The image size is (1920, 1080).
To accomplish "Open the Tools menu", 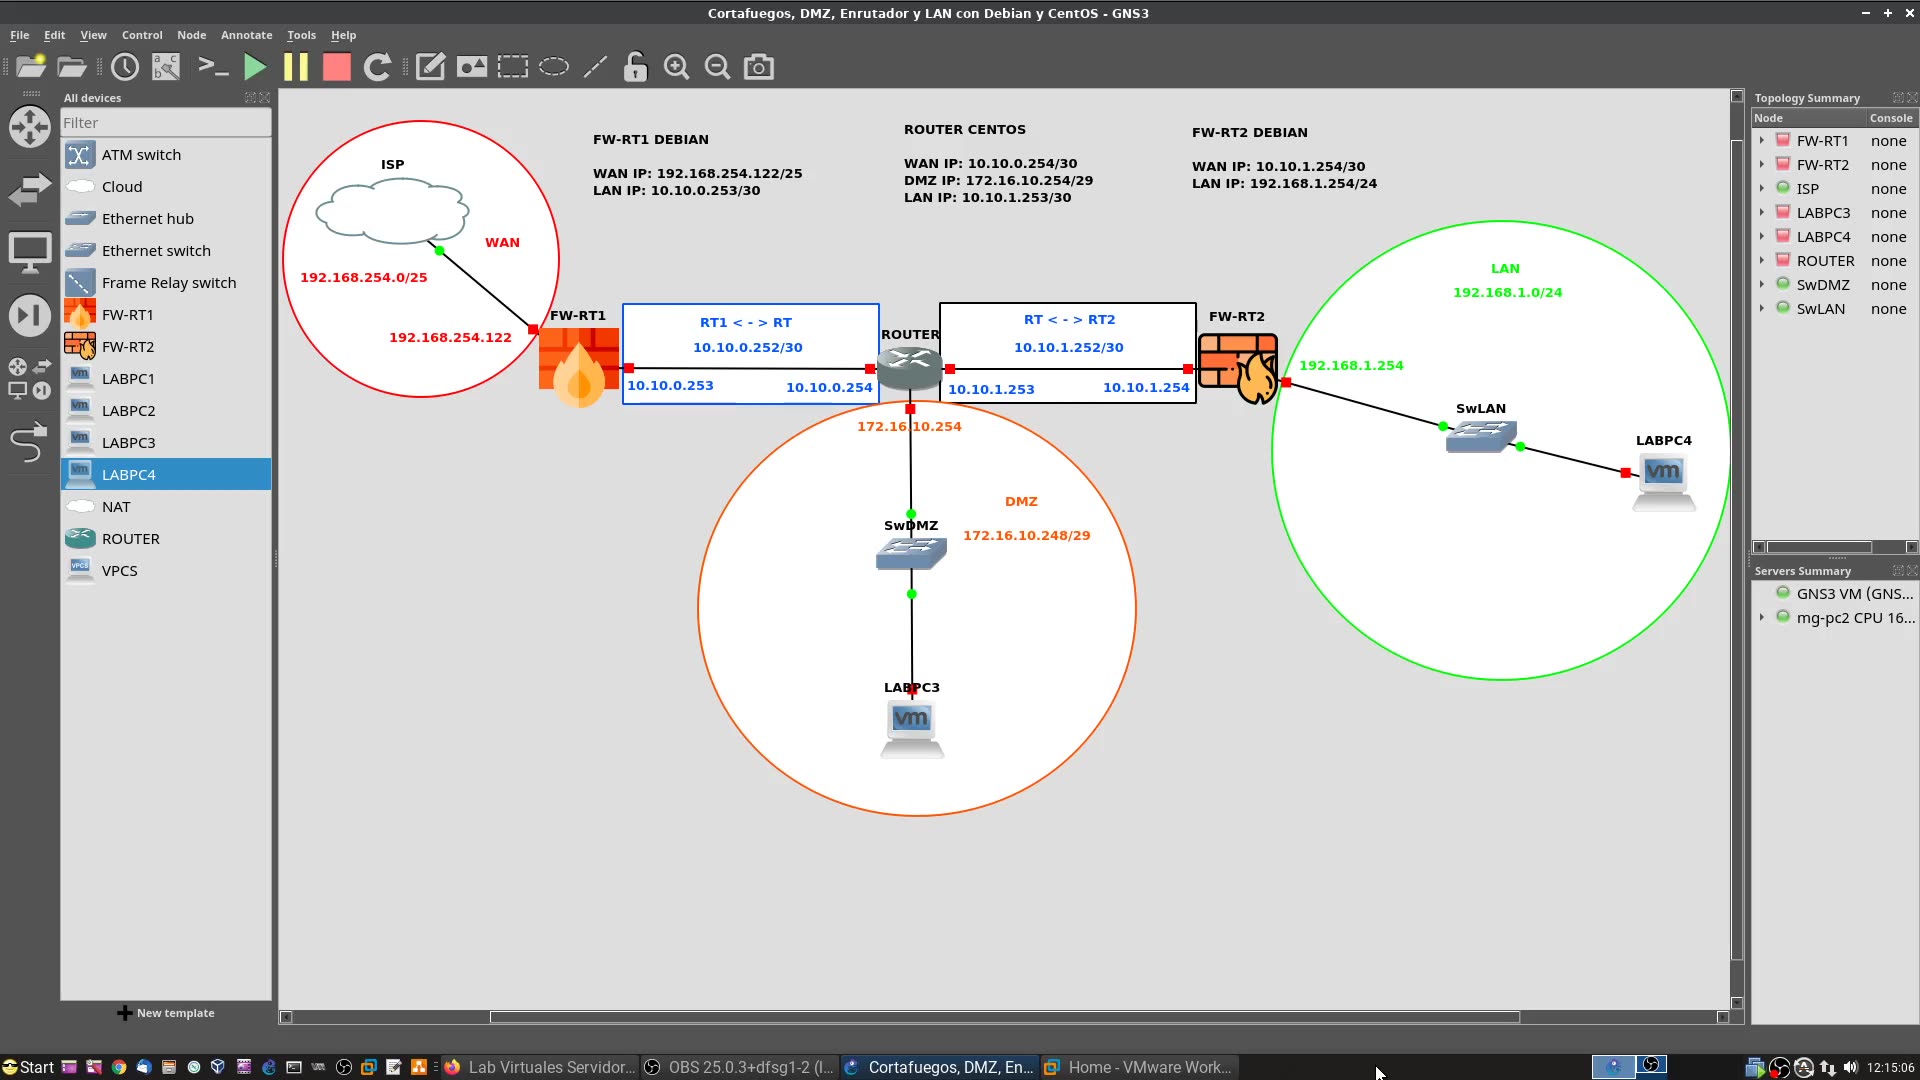I will click(301, 35).
